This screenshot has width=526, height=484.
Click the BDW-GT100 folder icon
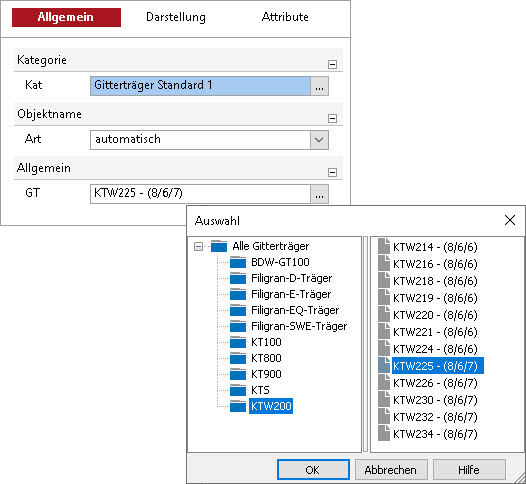coord(238,262)
